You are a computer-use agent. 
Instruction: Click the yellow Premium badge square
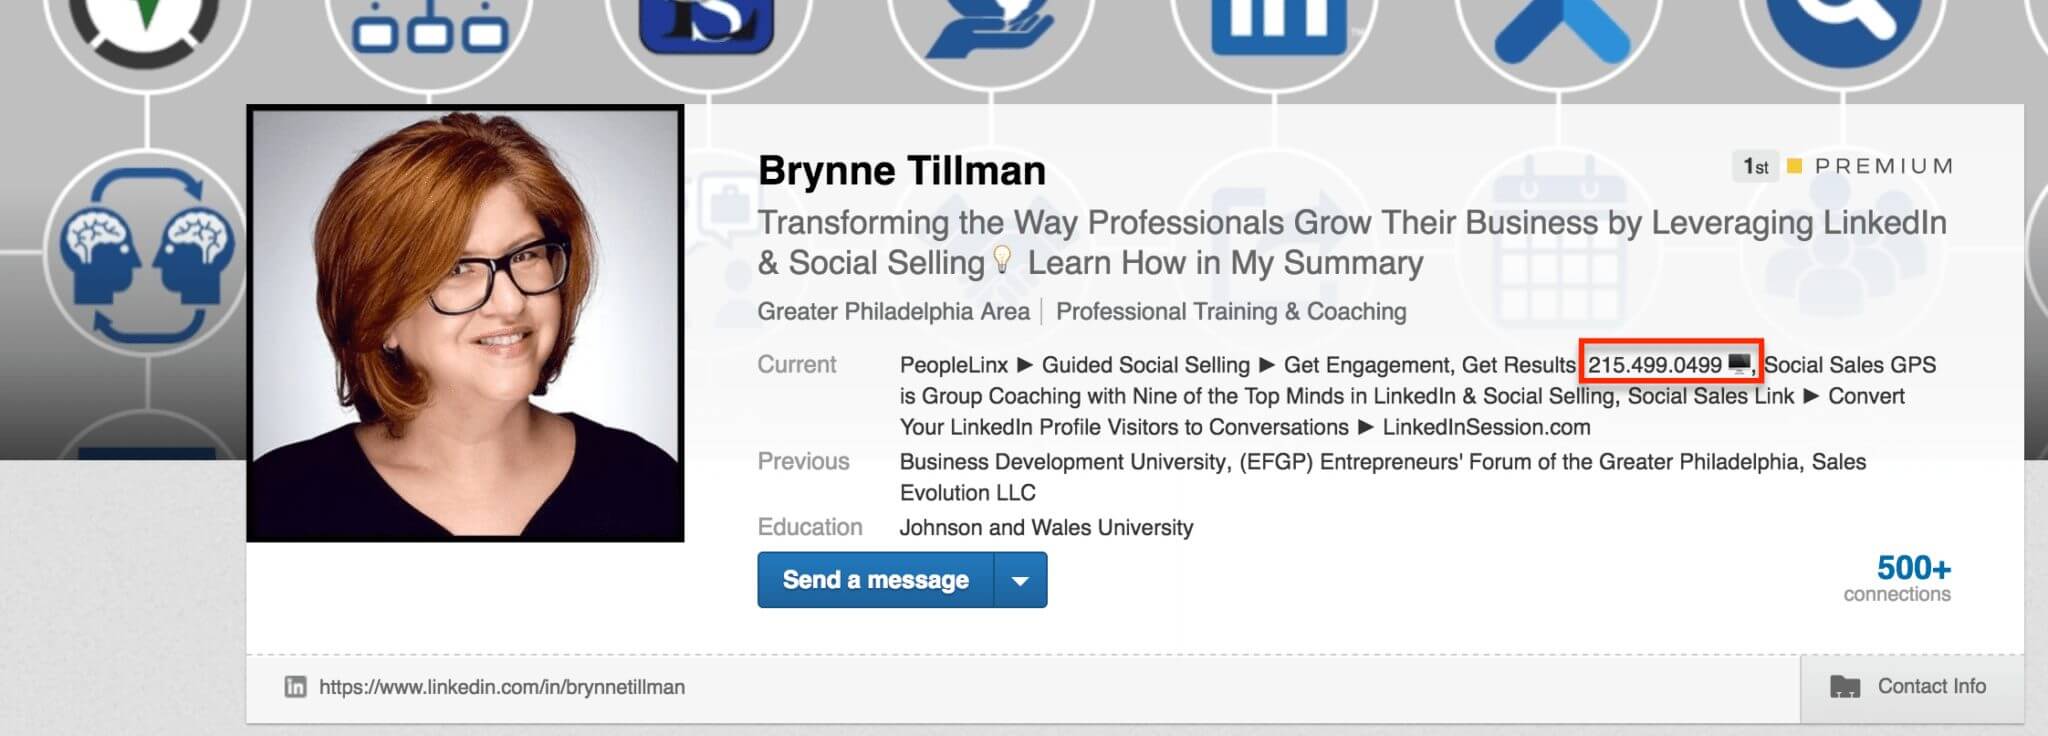1794,166
